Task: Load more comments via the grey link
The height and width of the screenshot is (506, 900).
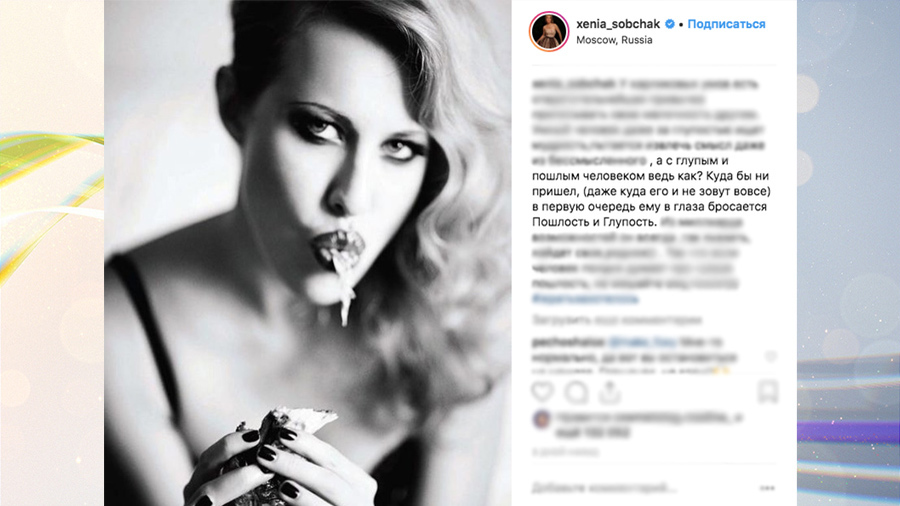Action: [x=617, y=320]
